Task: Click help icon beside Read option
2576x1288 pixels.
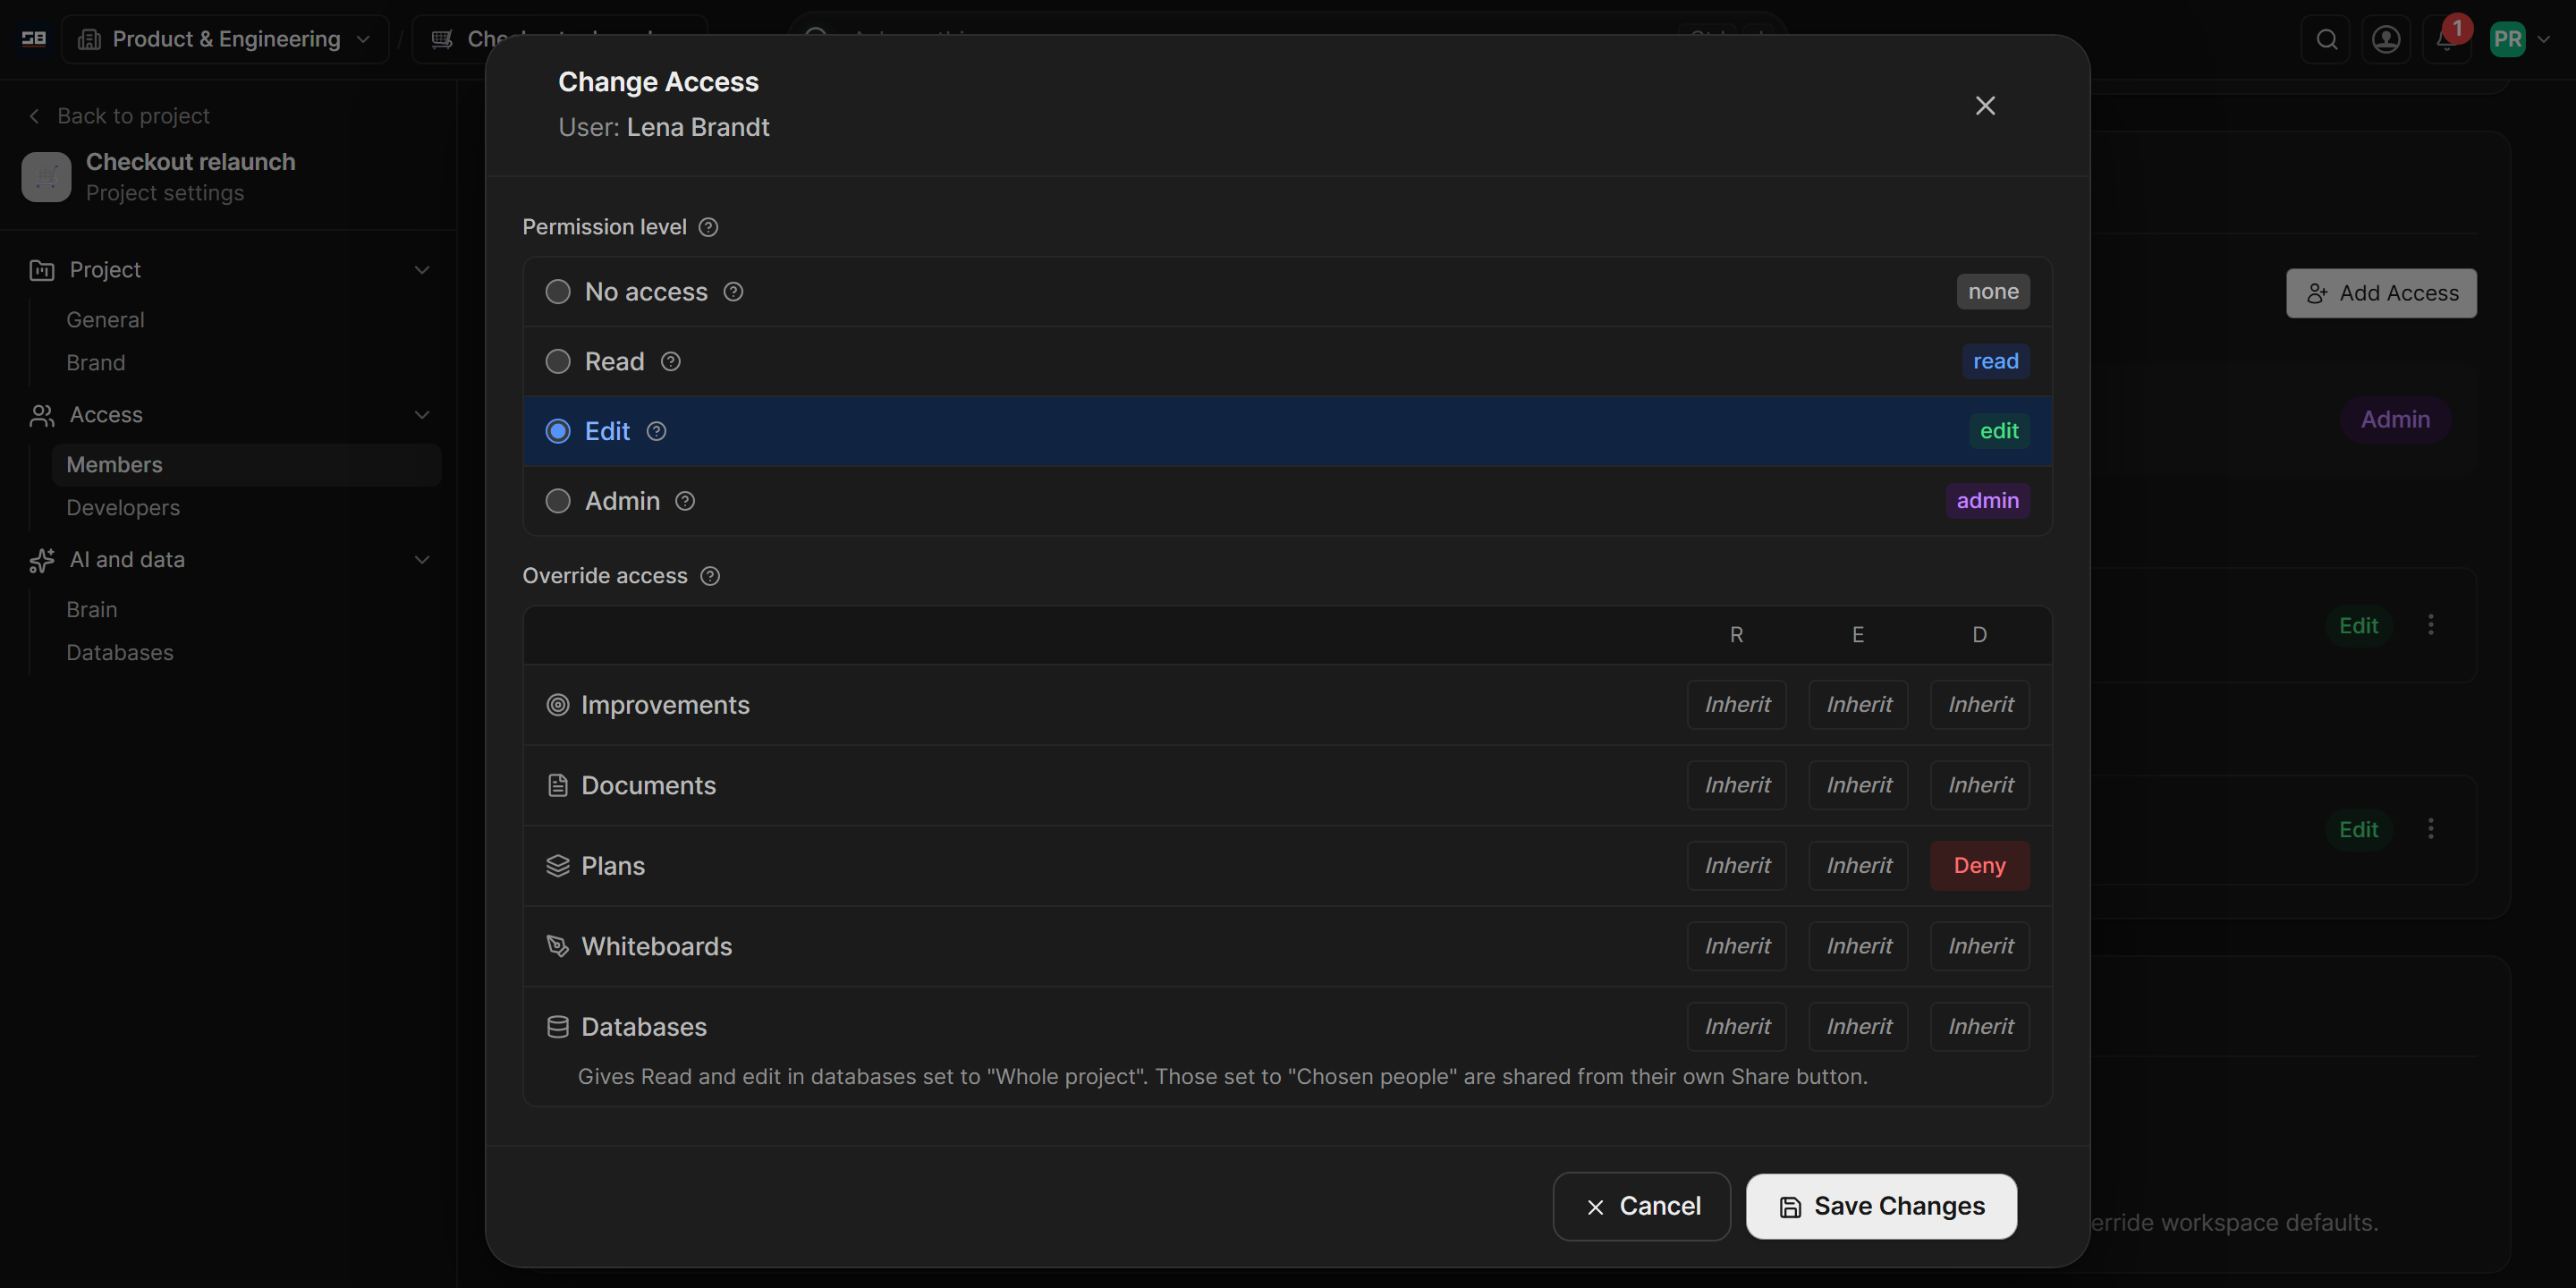Action: tap(671, 362)
